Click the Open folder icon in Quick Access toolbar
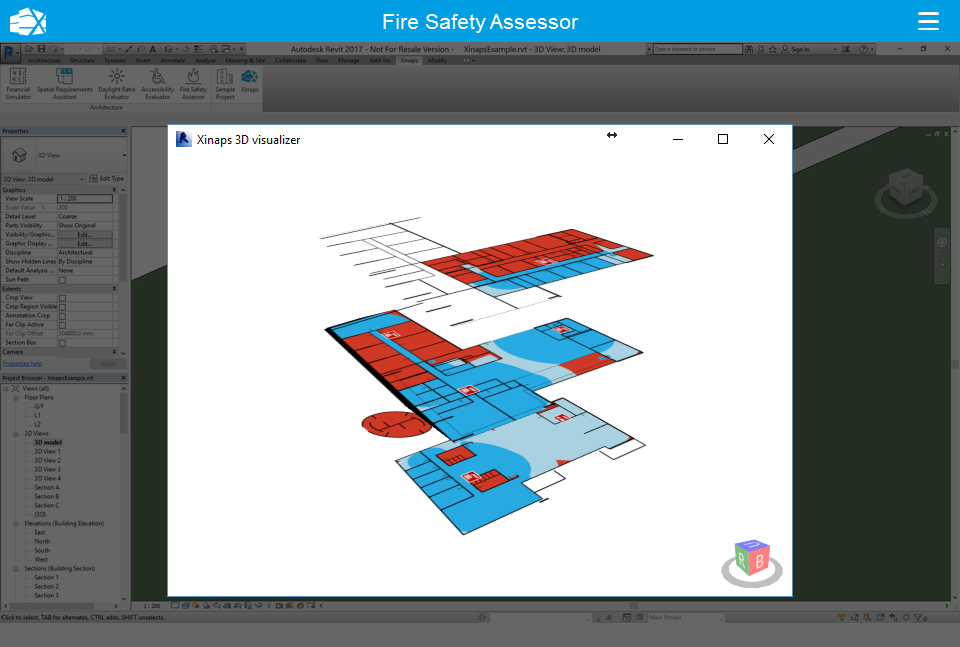 29,49
